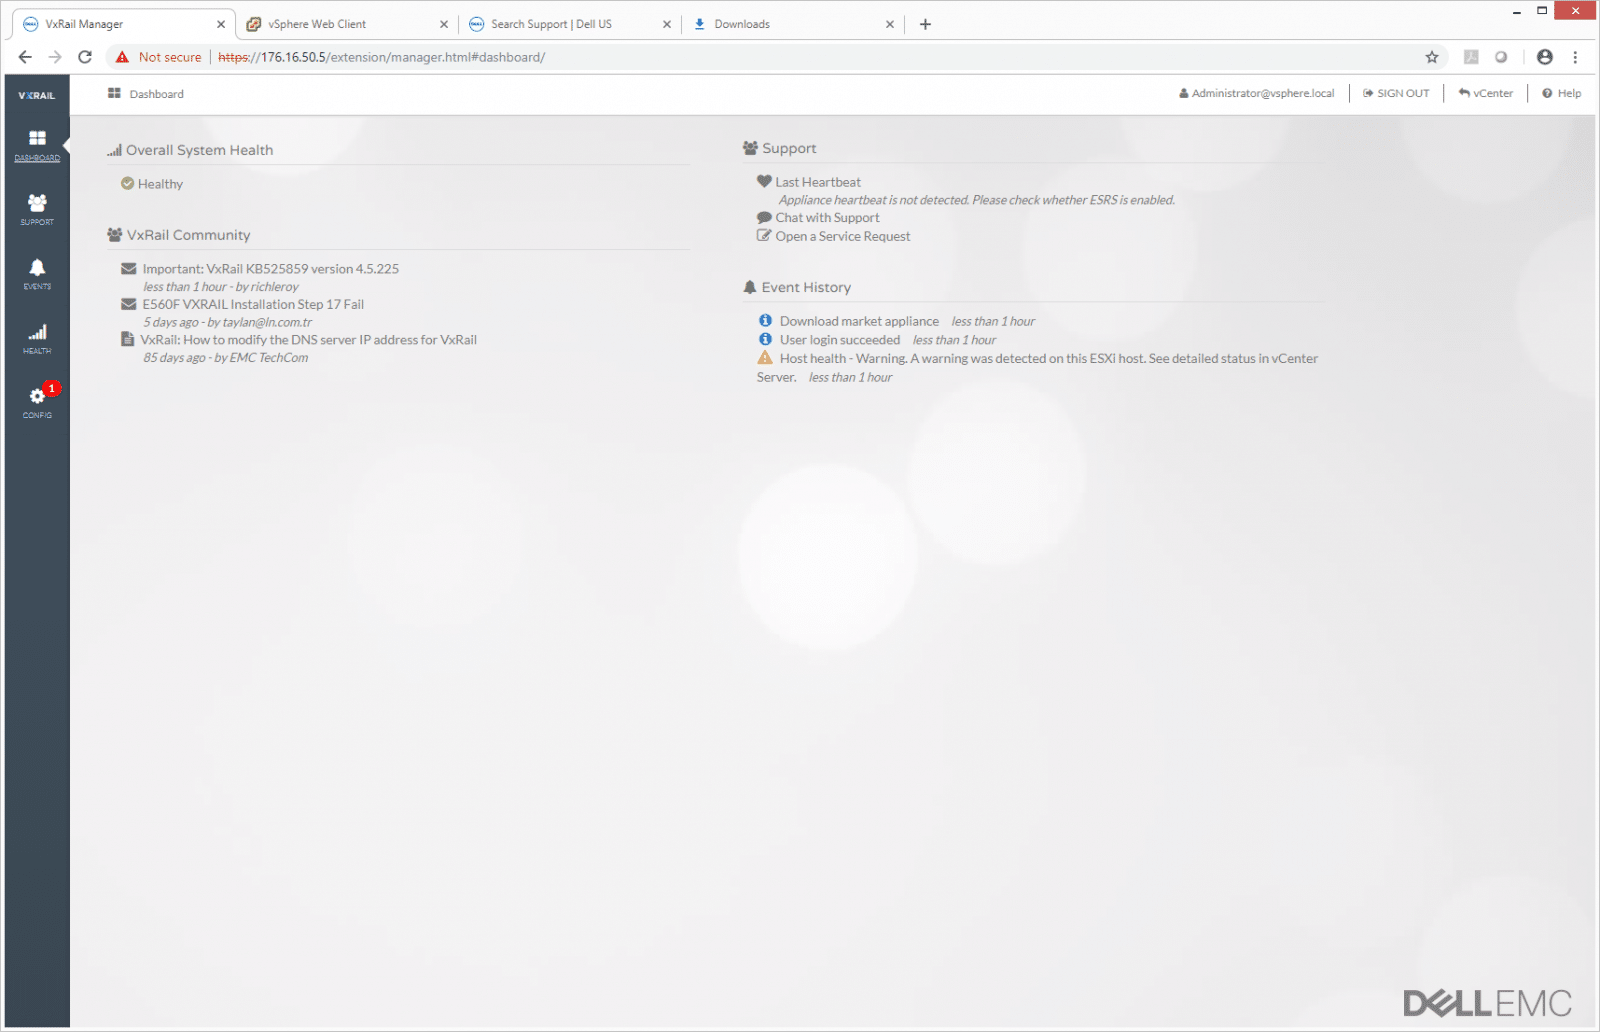Click info icon beside User login succeeded
Screen dimensions: 1600x1032
[765, 339]
